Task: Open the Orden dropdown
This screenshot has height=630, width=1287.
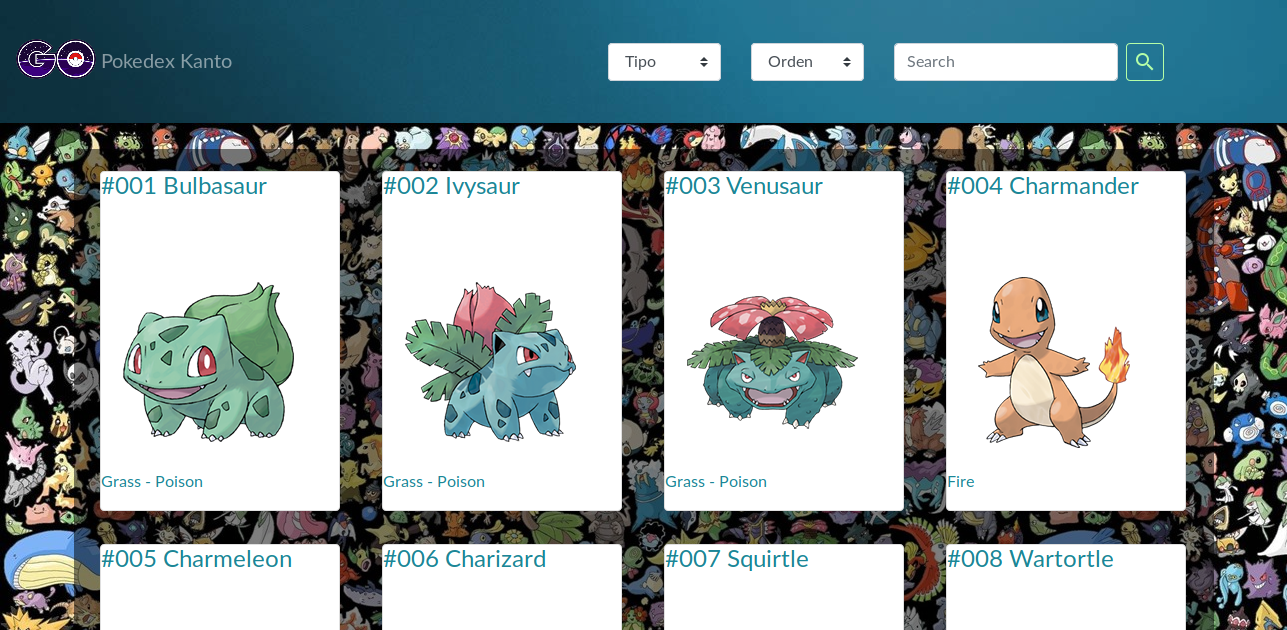Action: click(807, 62)
